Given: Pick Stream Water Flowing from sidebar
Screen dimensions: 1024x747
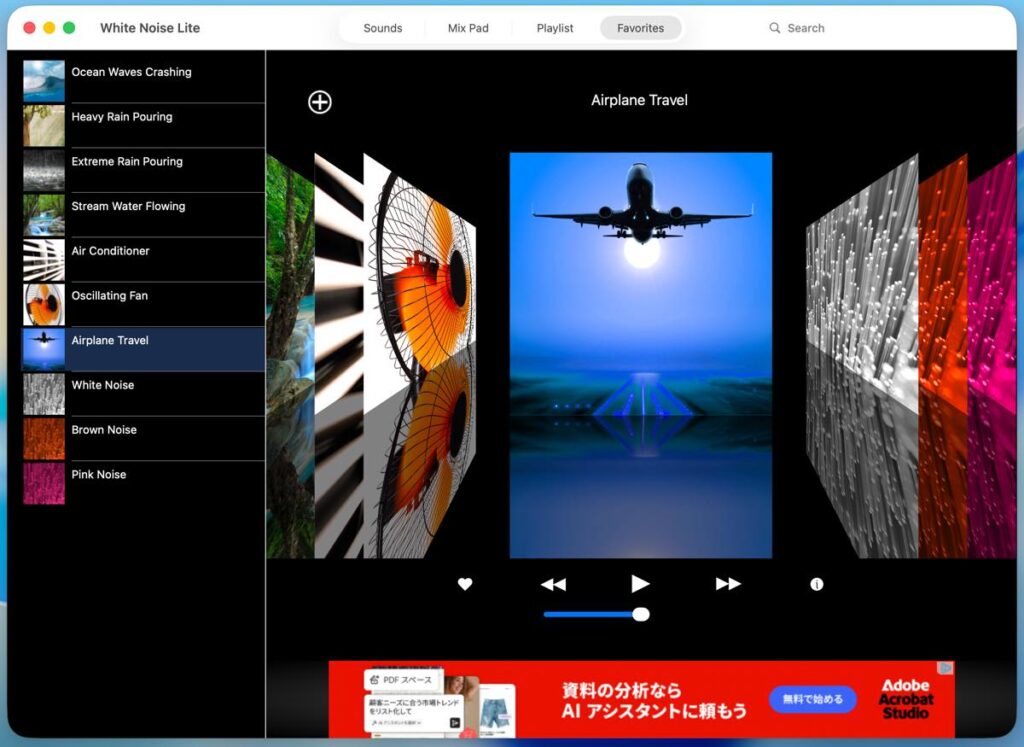Looking at the screenshot, I should (128, 206).
